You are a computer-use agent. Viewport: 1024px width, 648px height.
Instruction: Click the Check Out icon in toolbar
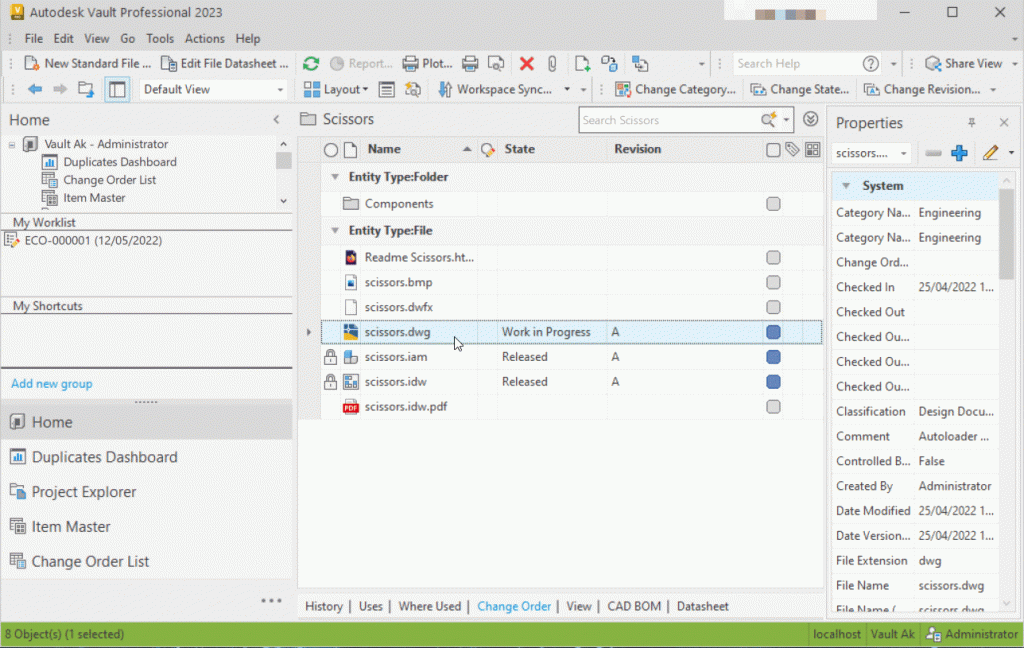point(609,63)
